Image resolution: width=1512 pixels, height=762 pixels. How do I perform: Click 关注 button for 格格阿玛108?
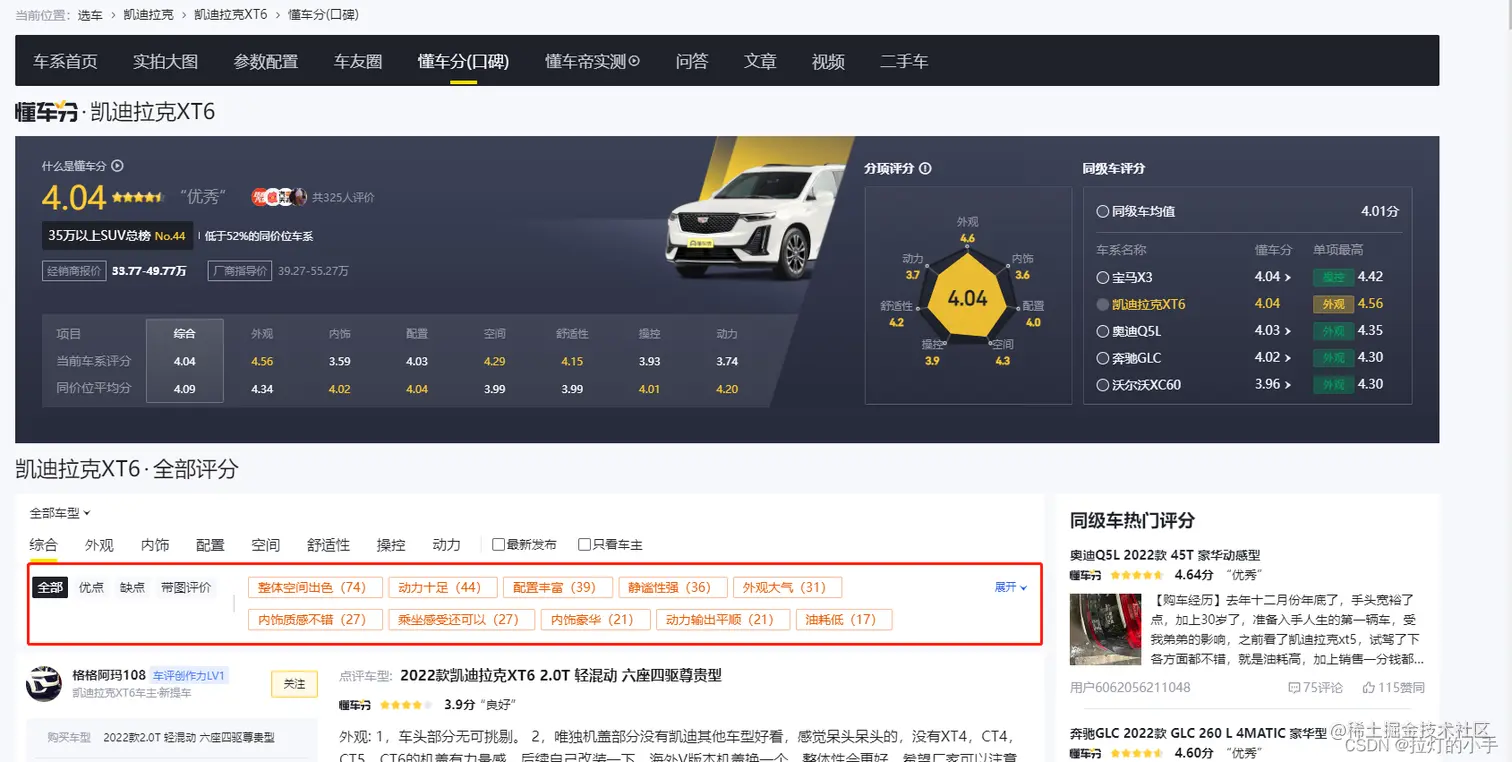click(294, 684)
